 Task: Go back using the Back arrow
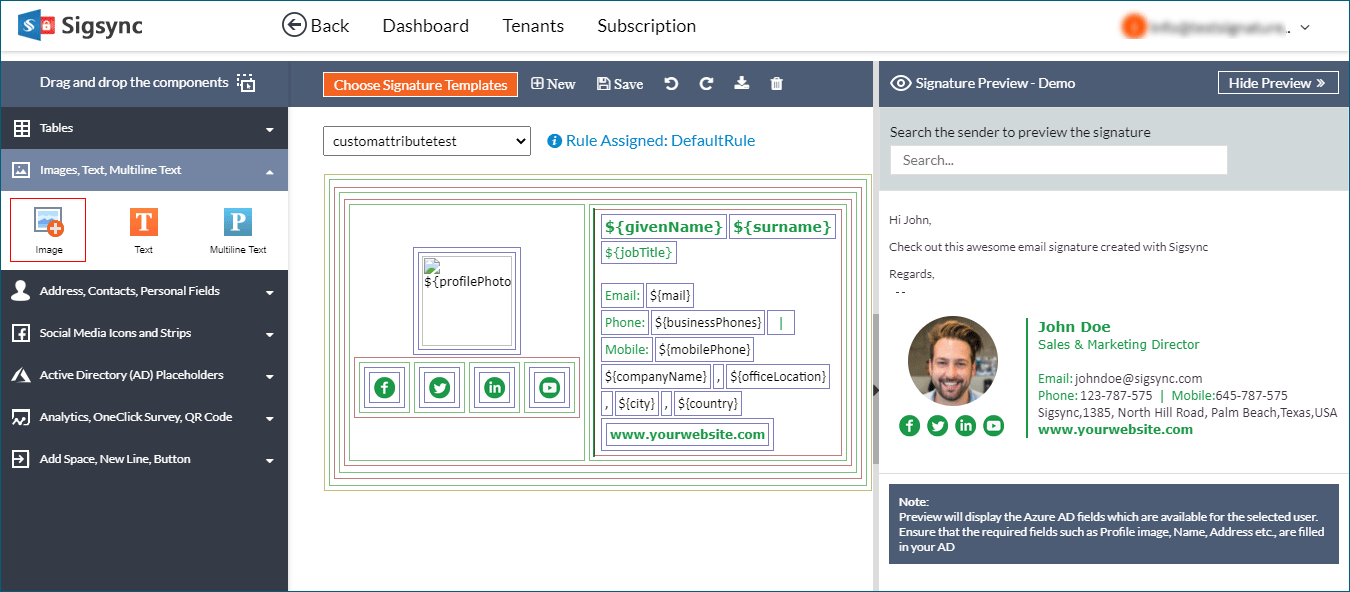(316, 26)
